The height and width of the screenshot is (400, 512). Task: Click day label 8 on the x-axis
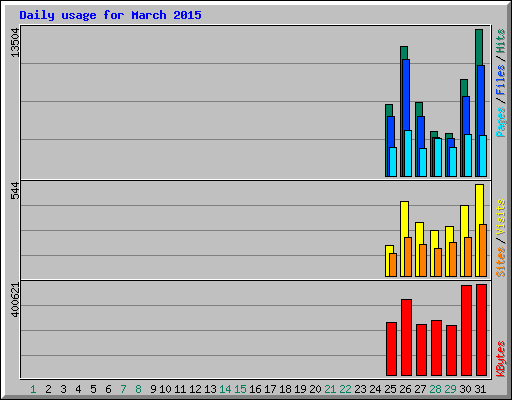(x=138, y=389)
